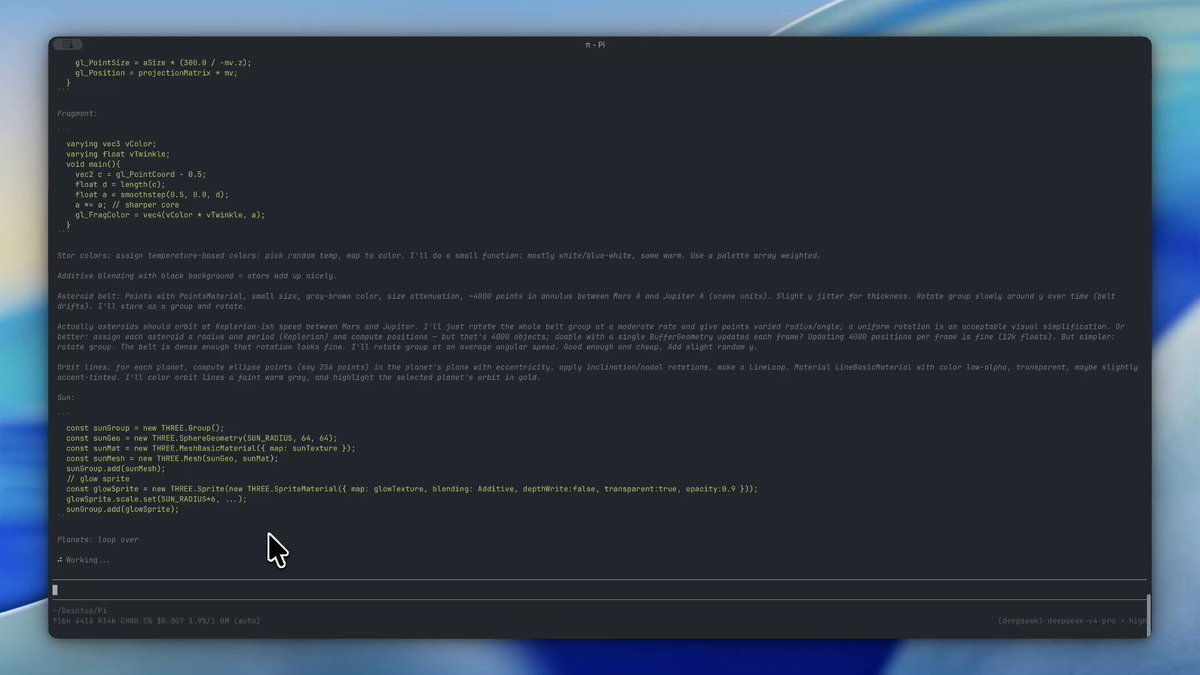Screen dimensions: 1200x675
Task: Click the "sunGroup.add(glowSprite);" line
Action: [122, 509]
